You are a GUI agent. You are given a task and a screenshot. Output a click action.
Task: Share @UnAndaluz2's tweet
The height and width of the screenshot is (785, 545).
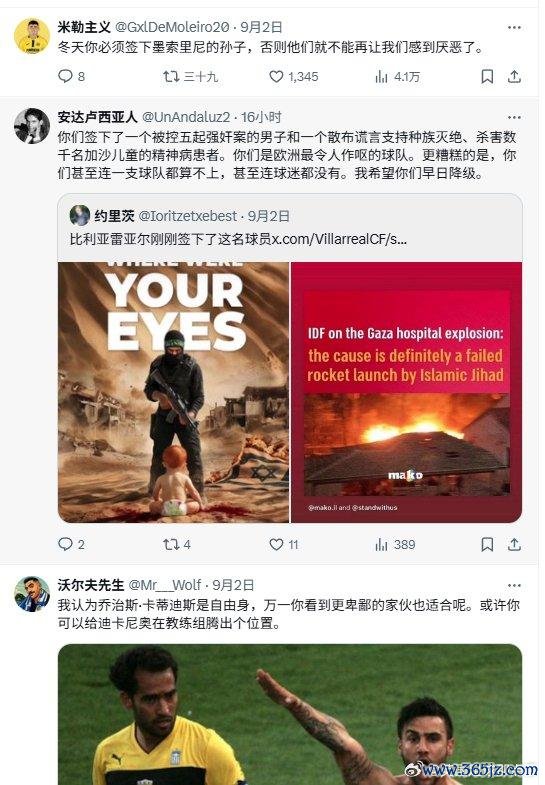(x=514, y=544)
